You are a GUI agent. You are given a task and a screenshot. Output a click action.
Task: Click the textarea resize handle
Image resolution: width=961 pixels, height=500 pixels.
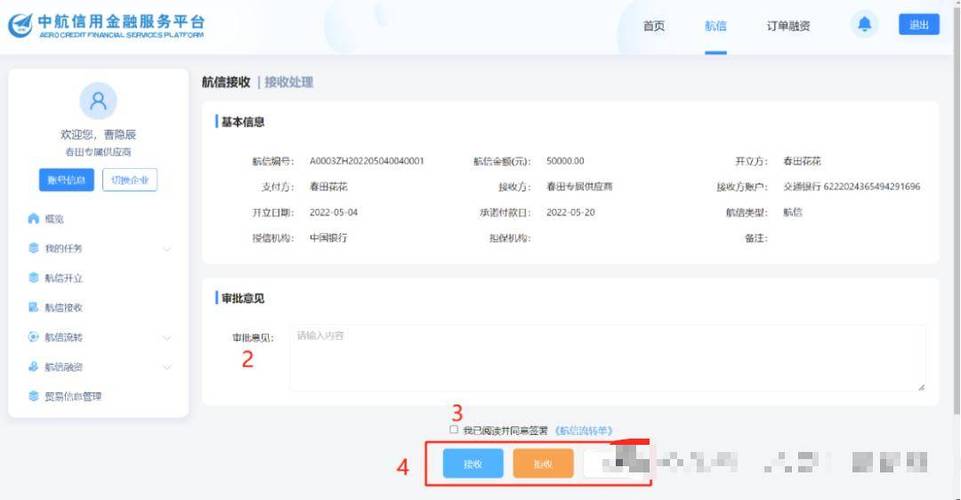920,387
